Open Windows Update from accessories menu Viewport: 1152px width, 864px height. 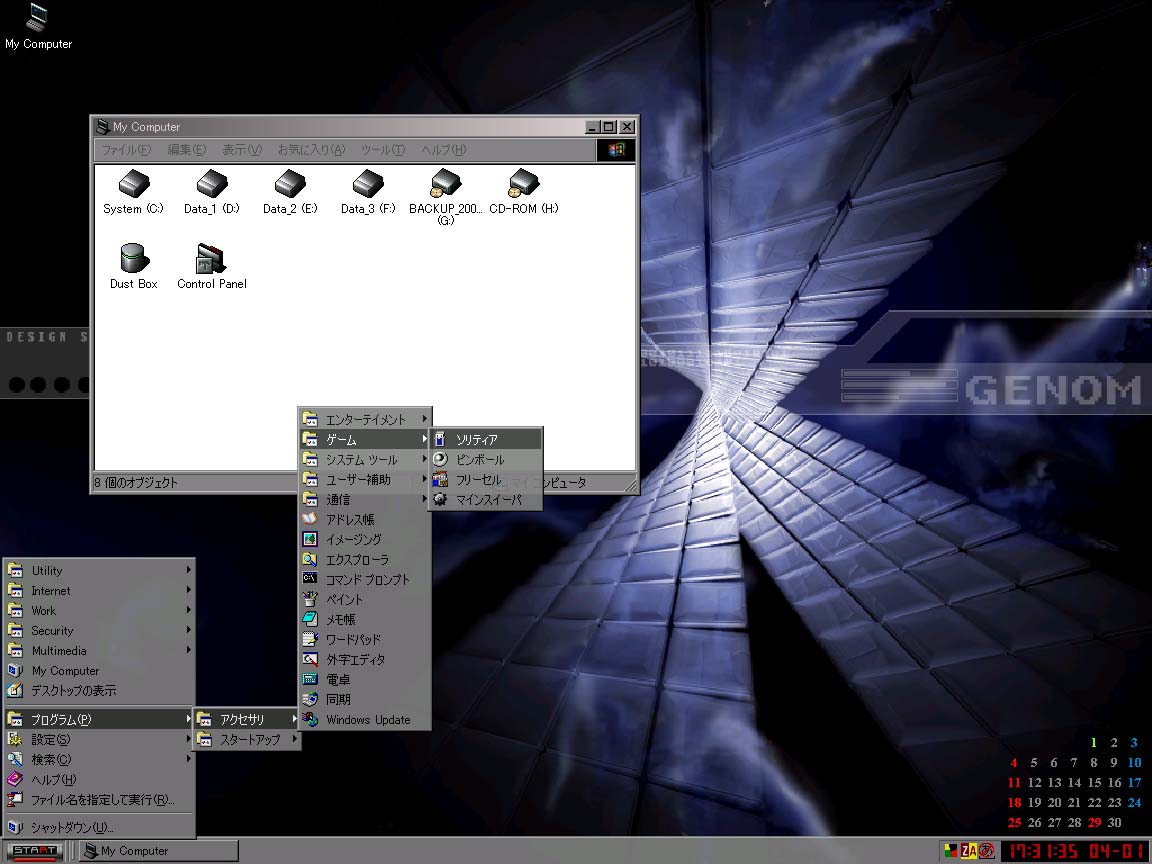(366, 720)
